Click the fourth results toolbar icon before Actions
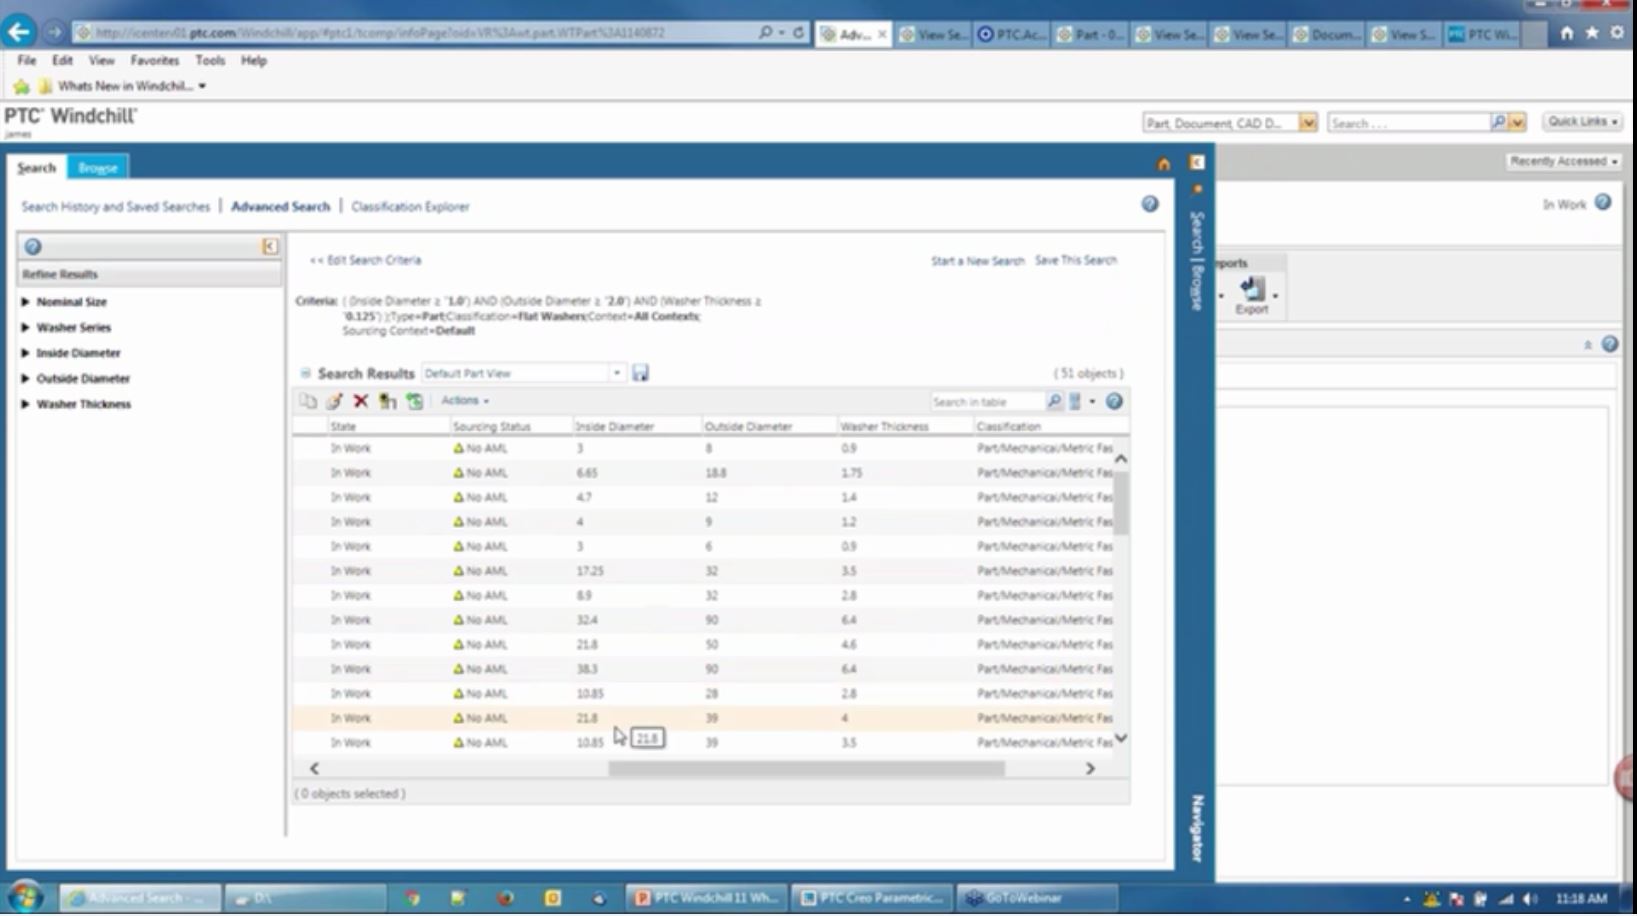 387,401
